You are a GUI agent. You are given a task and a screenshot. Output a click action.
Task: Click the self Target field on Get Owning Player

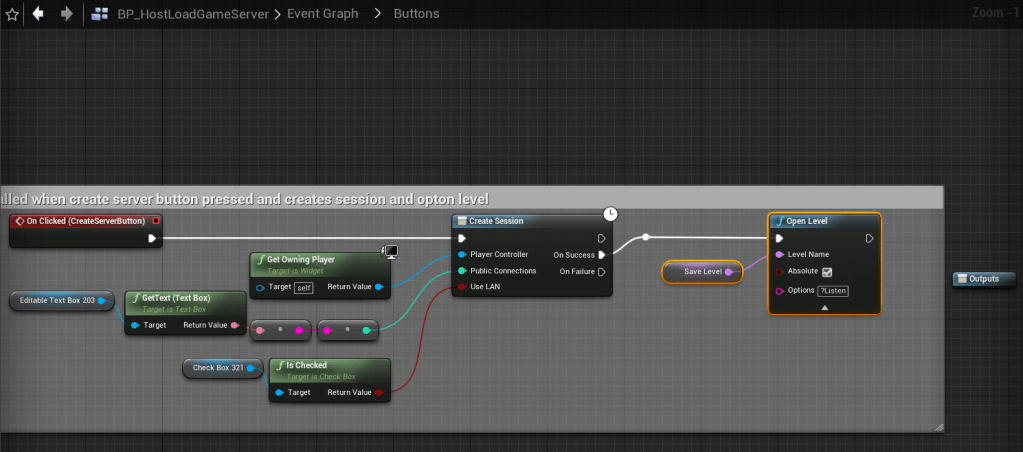click(x=304, y=287)
